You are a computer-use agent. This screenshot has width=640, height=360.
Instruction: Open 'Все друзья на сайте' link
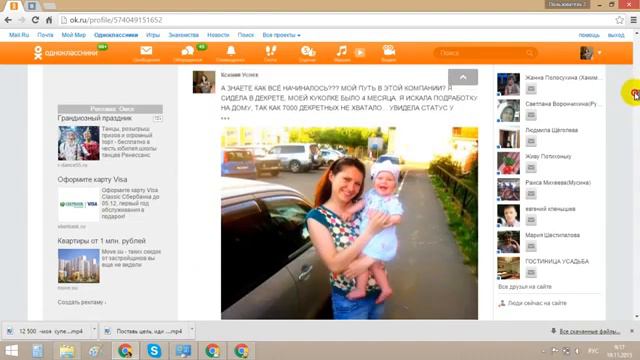coord(524,287)
